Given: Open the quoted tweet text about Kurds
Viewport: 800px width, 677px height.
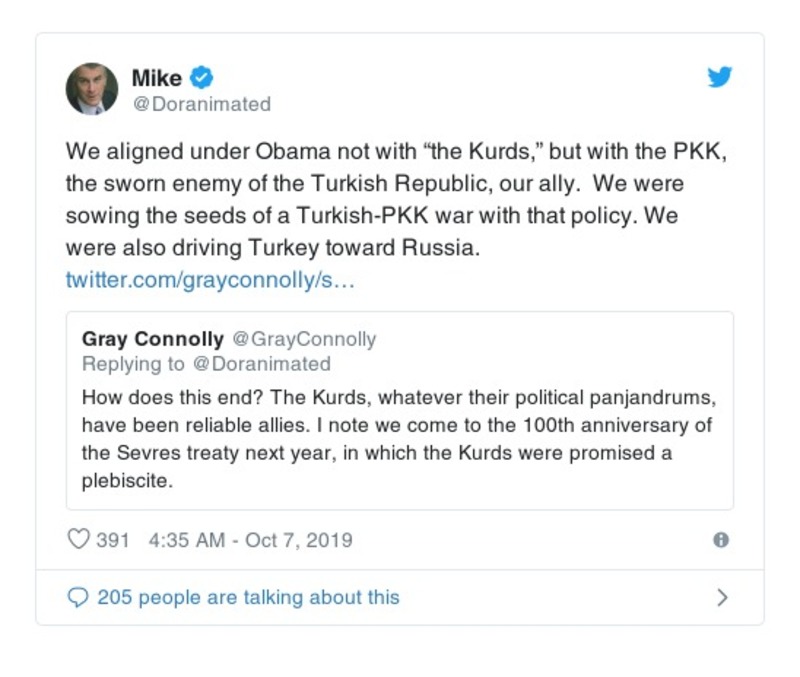Looking at the screenshot, I should 395,437.
